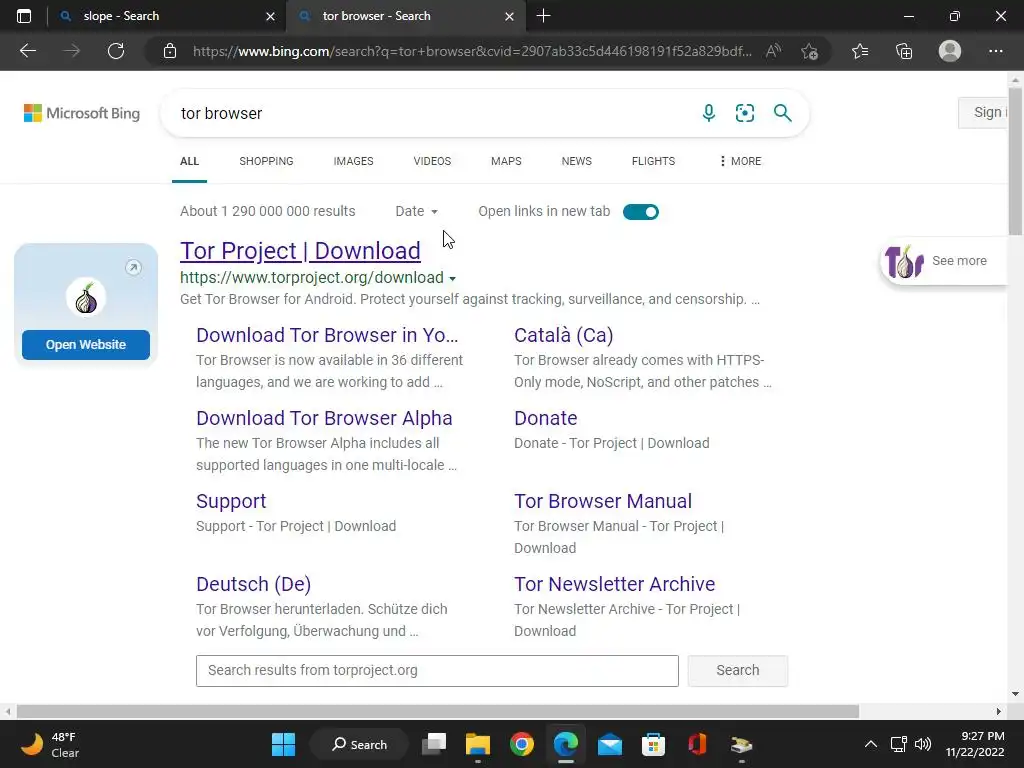Viewport: 1024px width, 768px height.
Task: Open the Edge profile avatar
Action: pyautogui.click(x=950, y=51)
